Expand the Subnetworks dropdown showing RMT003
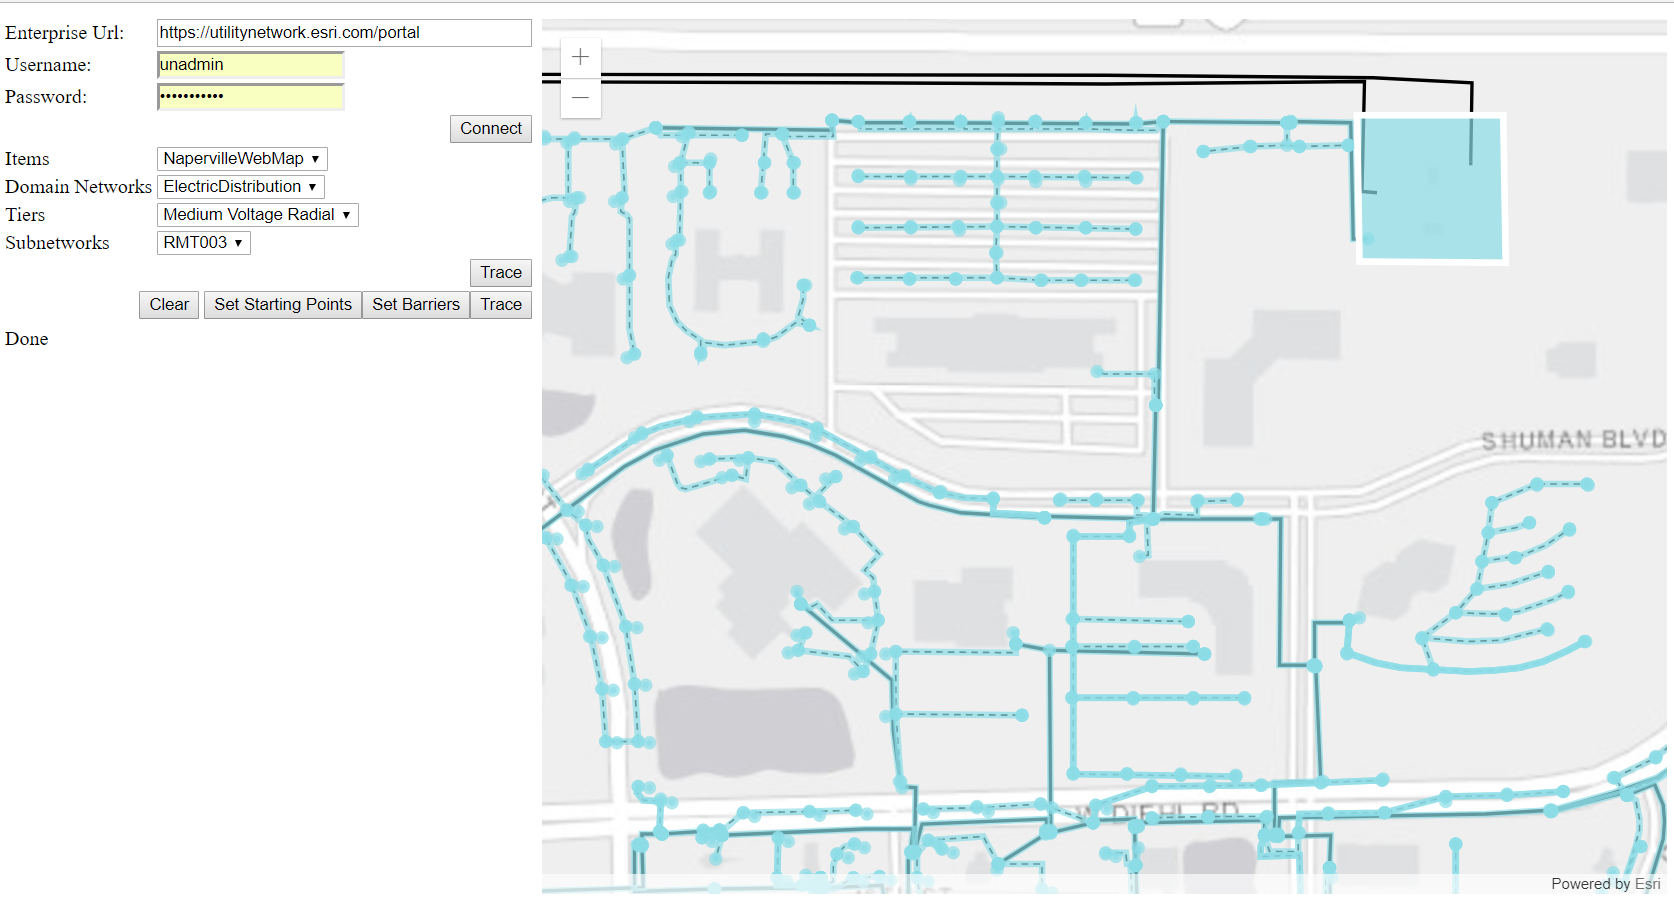 203,243
